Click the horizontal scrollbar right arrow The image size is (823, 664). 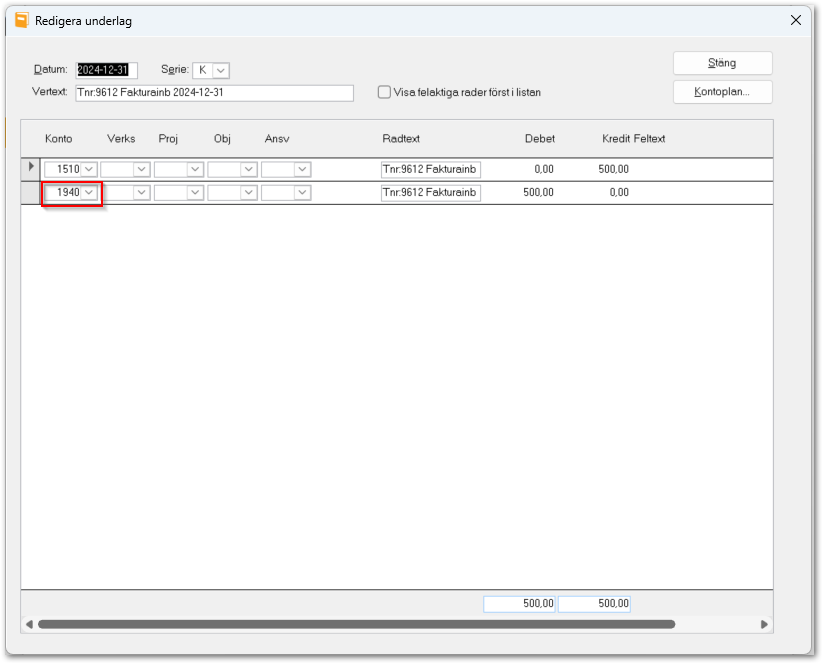pos(764,624)
